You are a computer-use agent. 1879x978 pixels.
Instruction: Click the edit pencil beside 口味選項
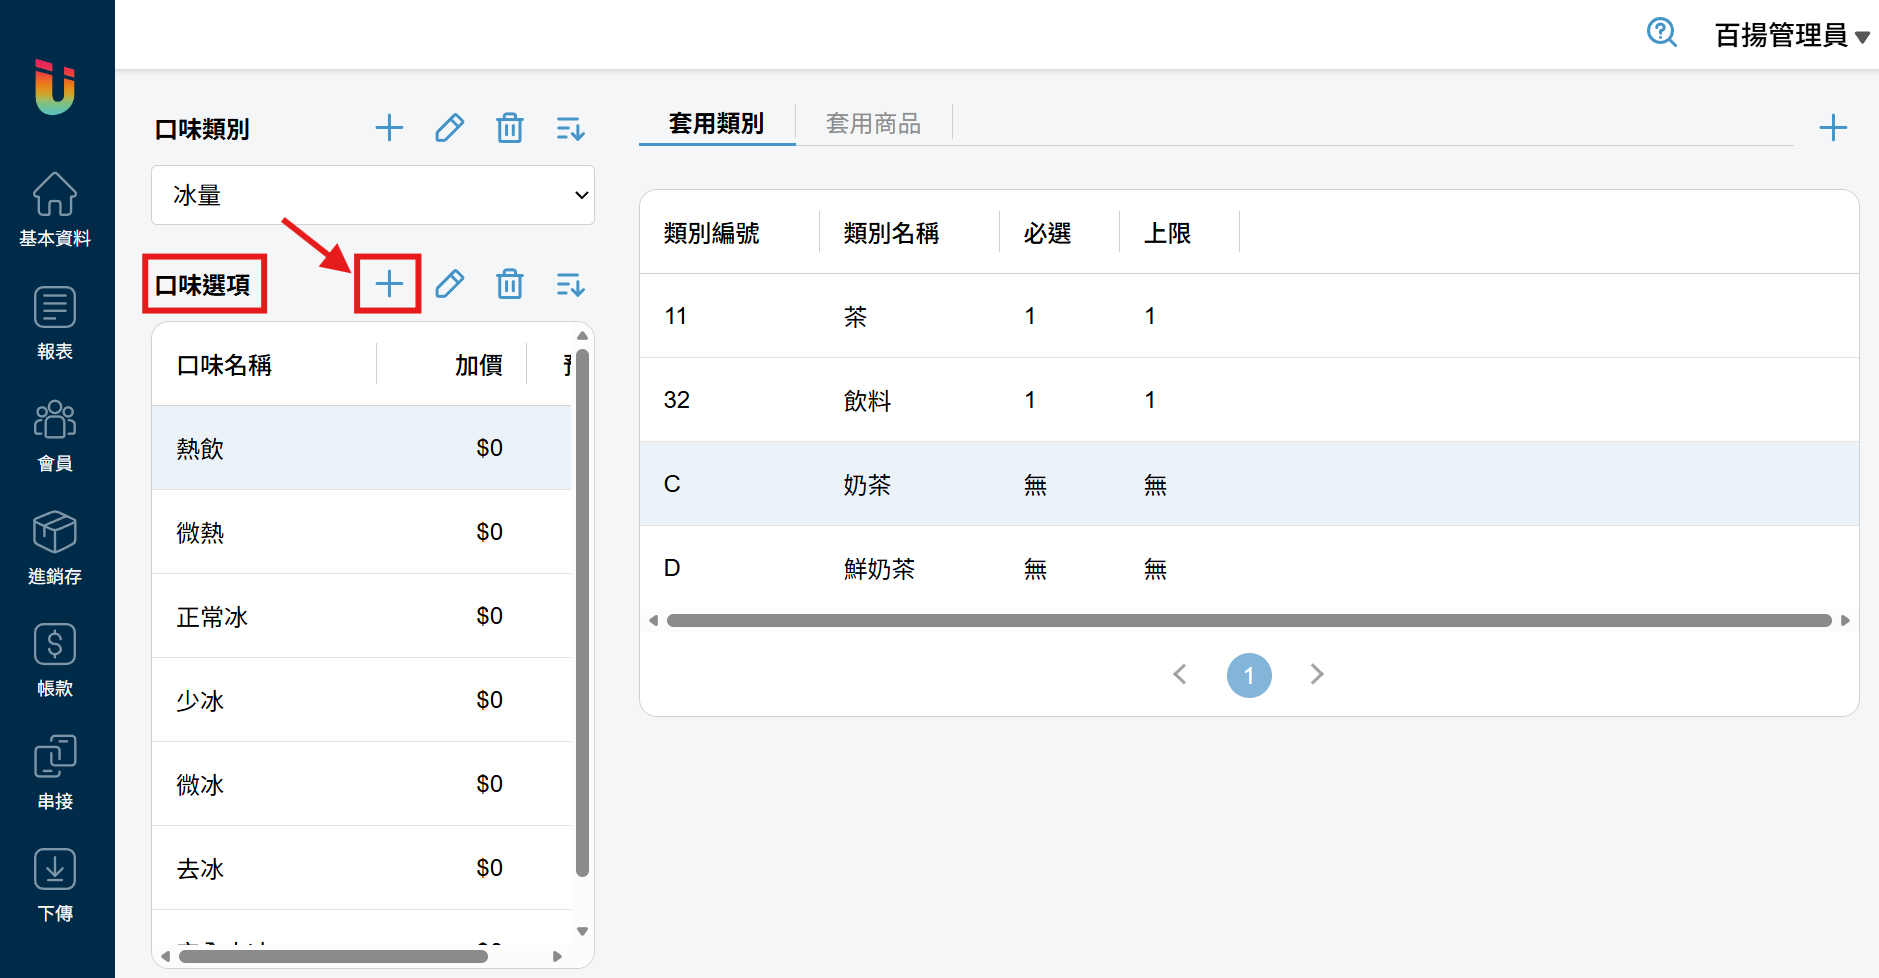pos(450,285)
